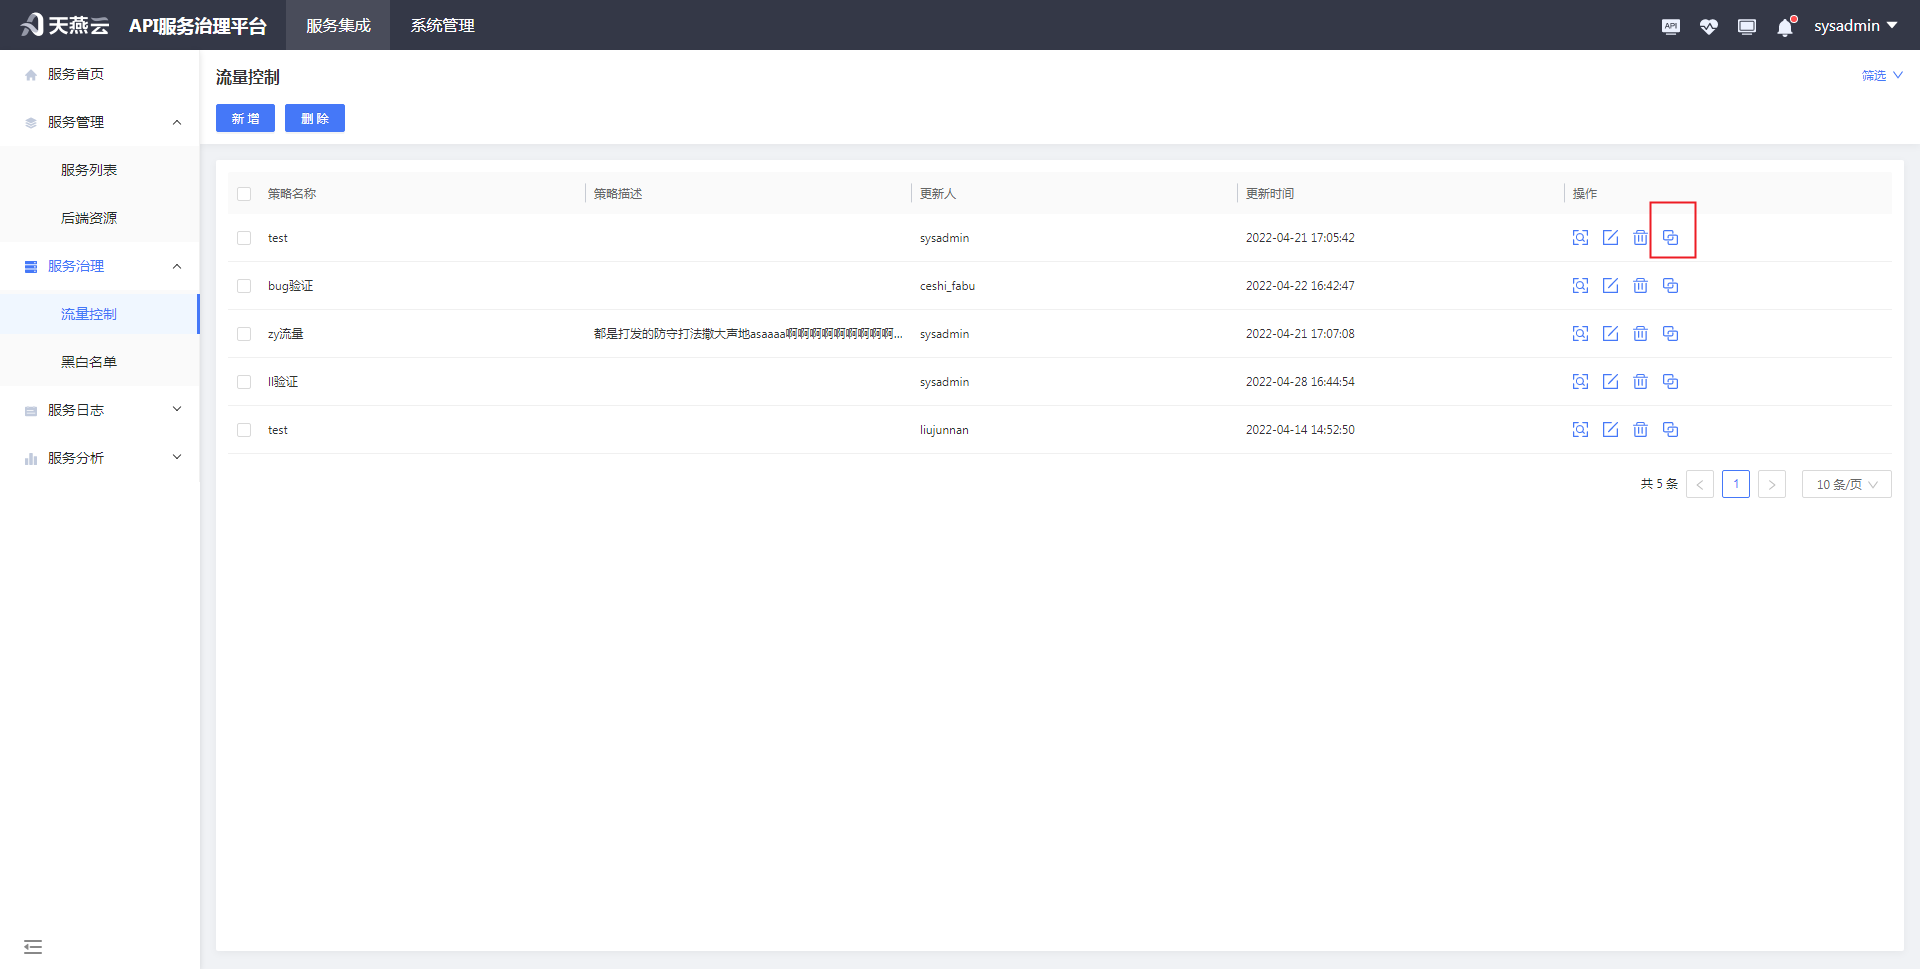Click the view details icon for ll验证 row
1920x969 pixels.
tap(1580, 382)
